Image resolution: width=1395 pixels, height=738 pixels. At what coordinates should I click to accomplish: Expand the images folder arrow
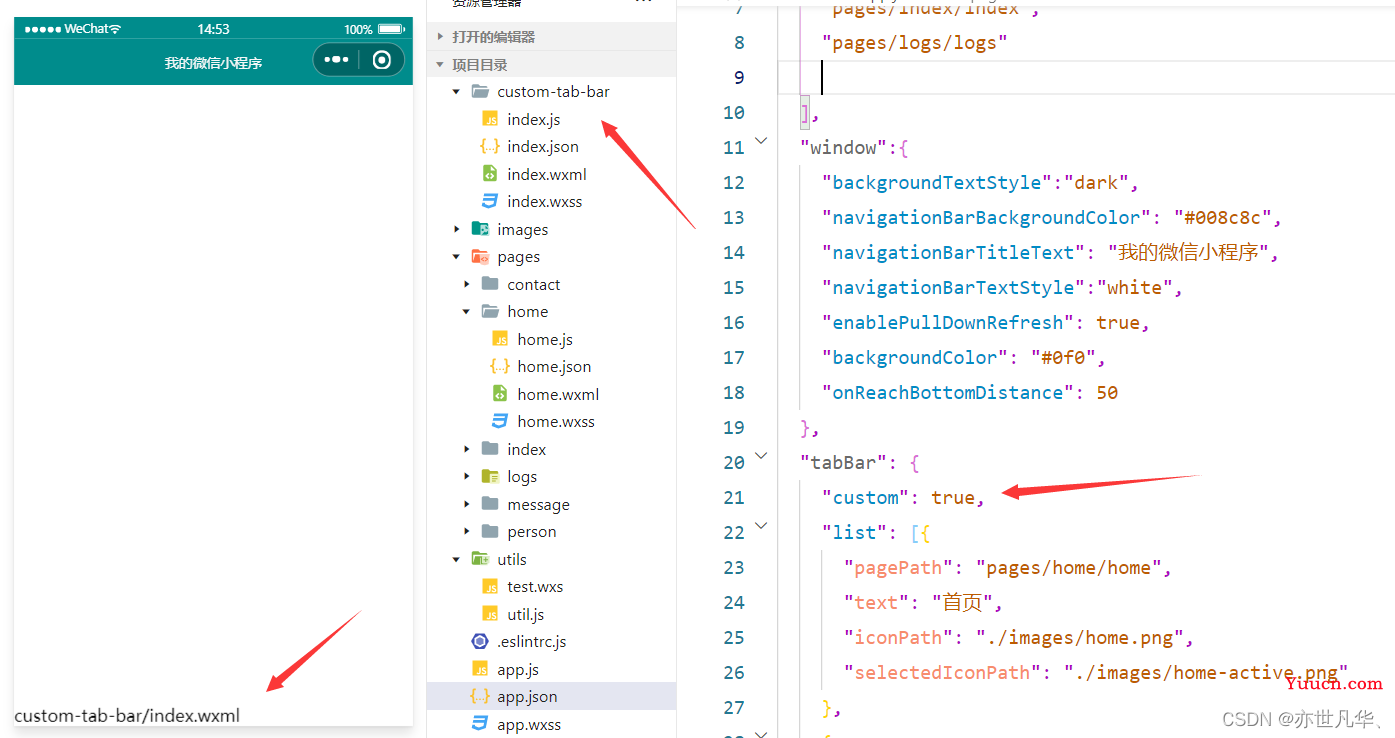(457, 229)
